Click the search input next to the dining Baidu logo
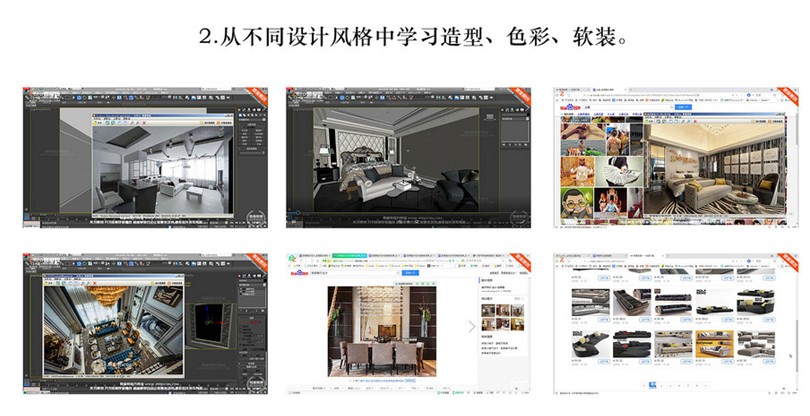This screenshot has width=810, height=416. pos(354,272)
